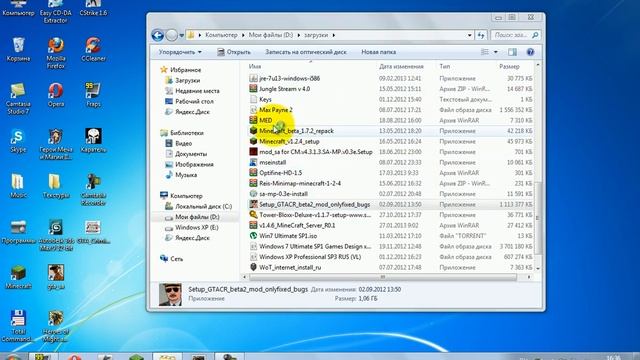Expand the view options dropdown arrow
The image size is (640, 360).
[x=496, y=52]
